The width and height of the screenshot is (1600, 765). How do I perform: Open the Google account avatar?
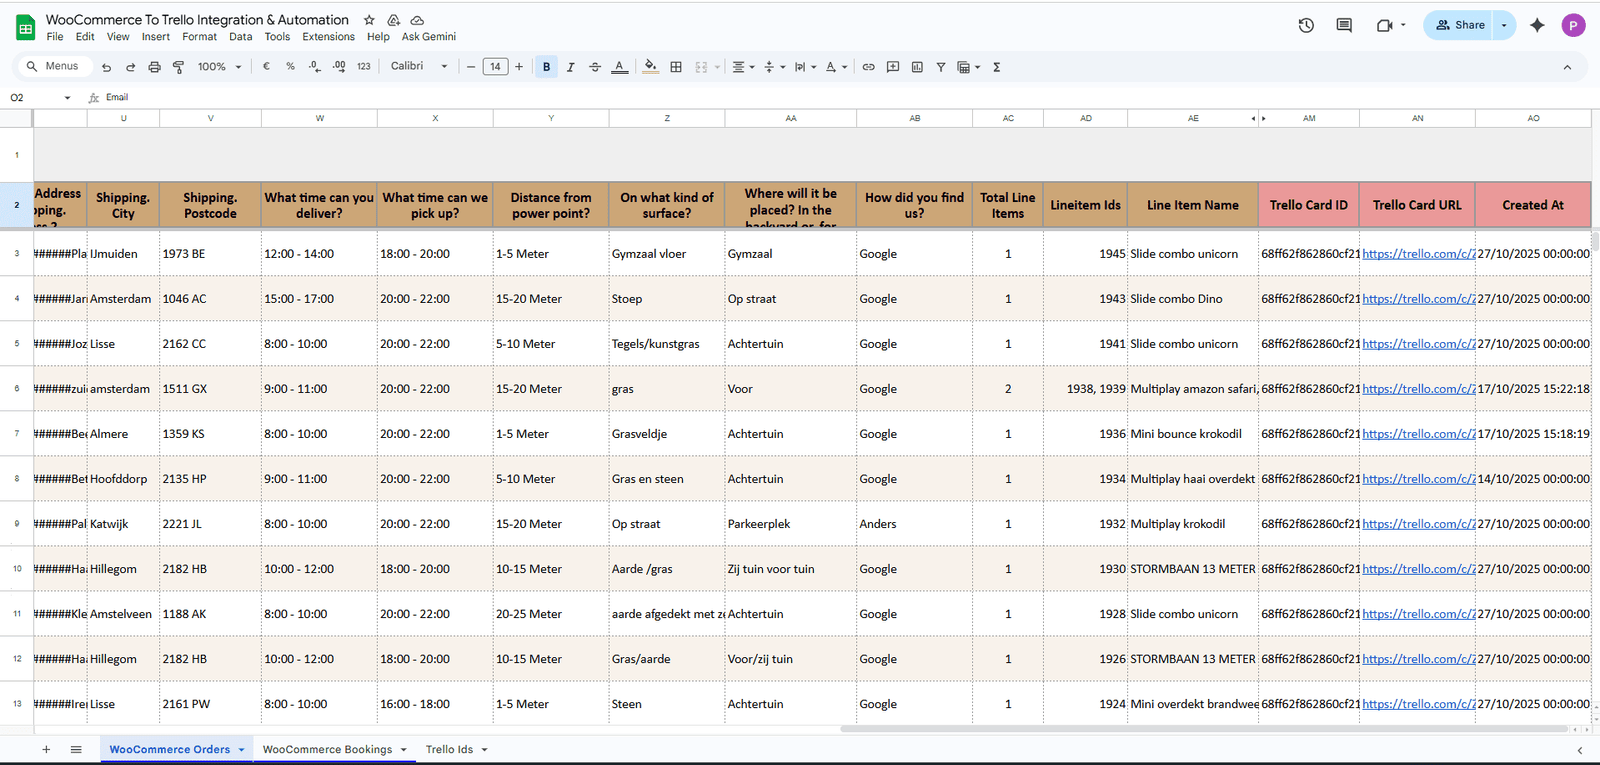click(1573, 25)
